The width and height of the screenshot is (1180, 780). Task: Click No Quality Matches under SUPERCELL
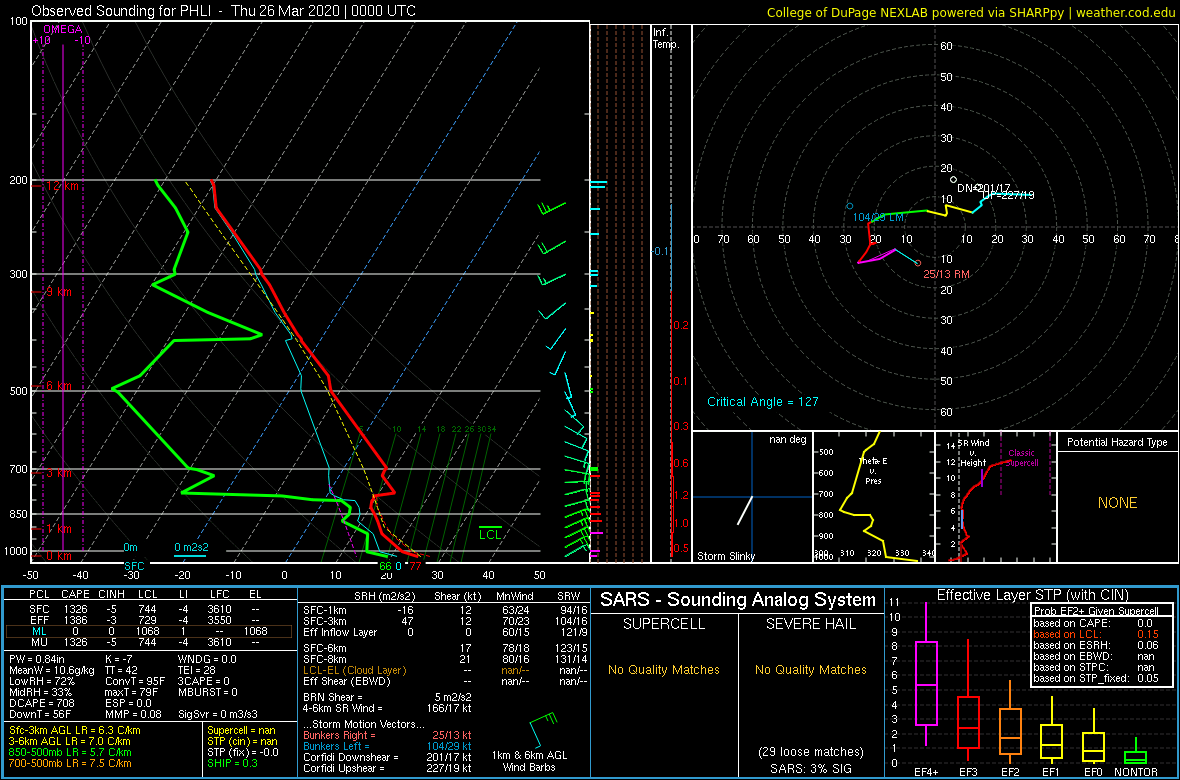click(664, 669)
